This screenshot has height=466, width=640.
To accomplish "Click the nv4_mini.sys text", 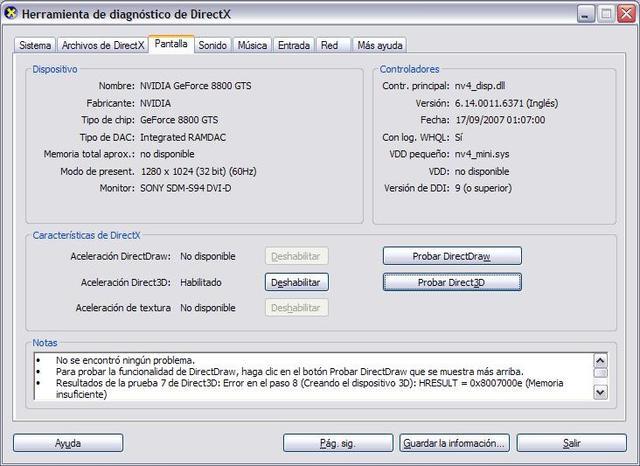I will (x=482, y=154).
